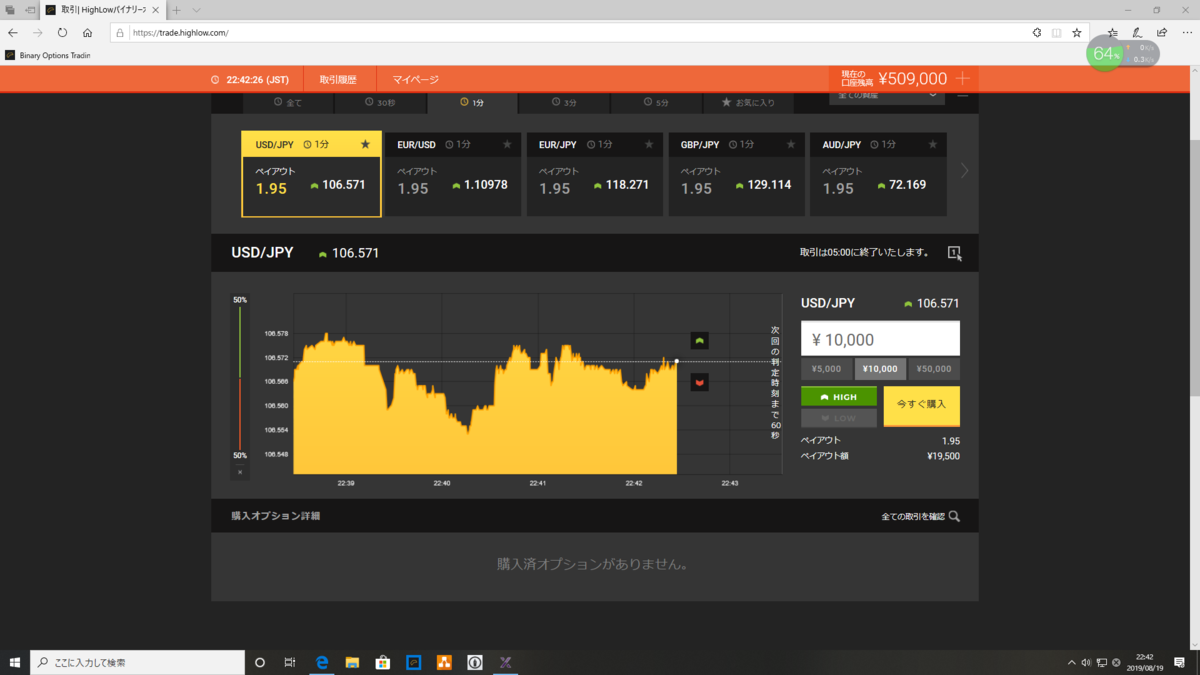Click the red down arrow chart marker
Viewport: 1200px width, 675px height.
point(700,382)
